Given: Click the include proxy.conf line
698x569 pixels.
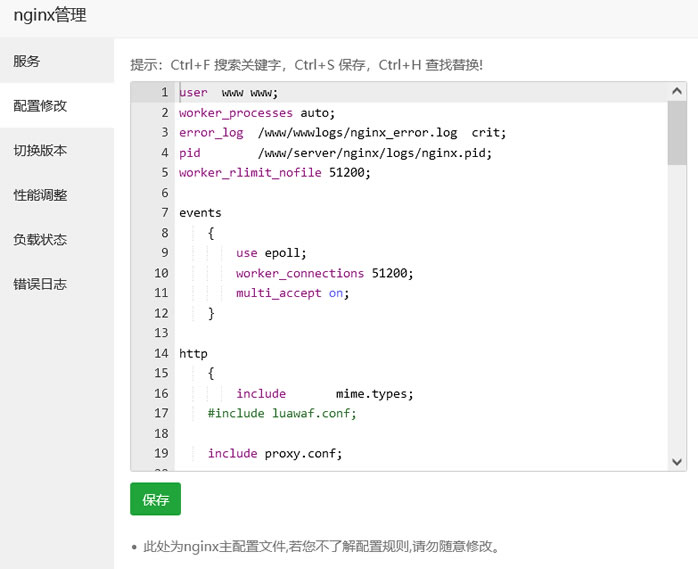Looking at the screenshot, I should [274, 453].
